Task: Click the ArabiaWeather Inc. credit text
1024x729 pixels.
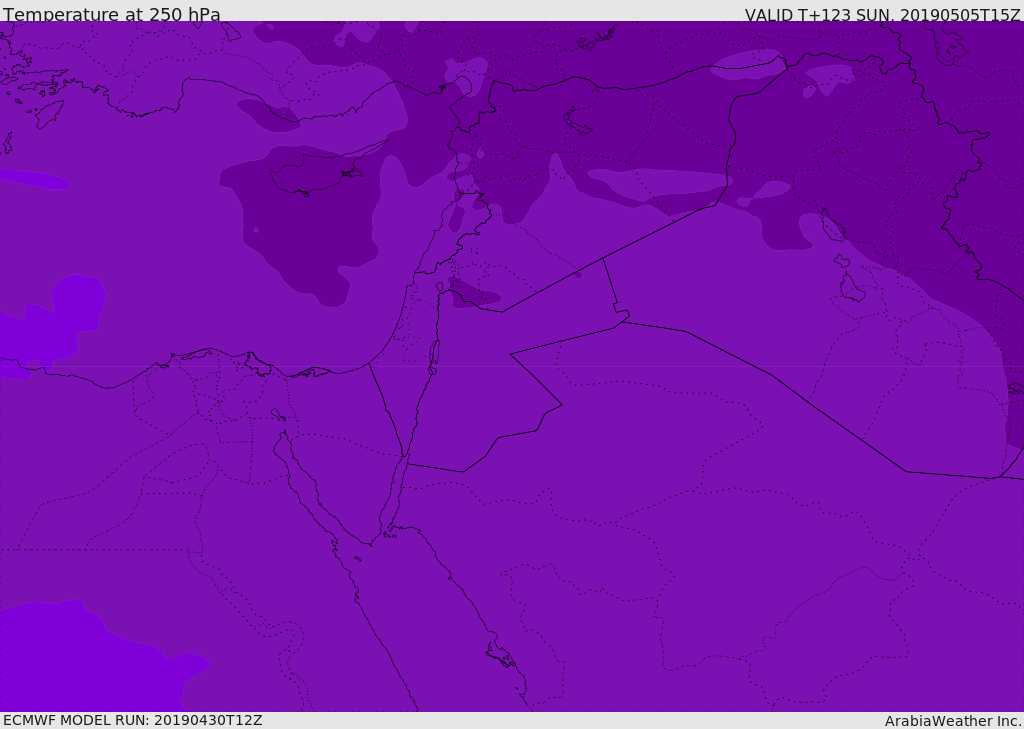Action: pyautogui.click(x=953, y=721)
